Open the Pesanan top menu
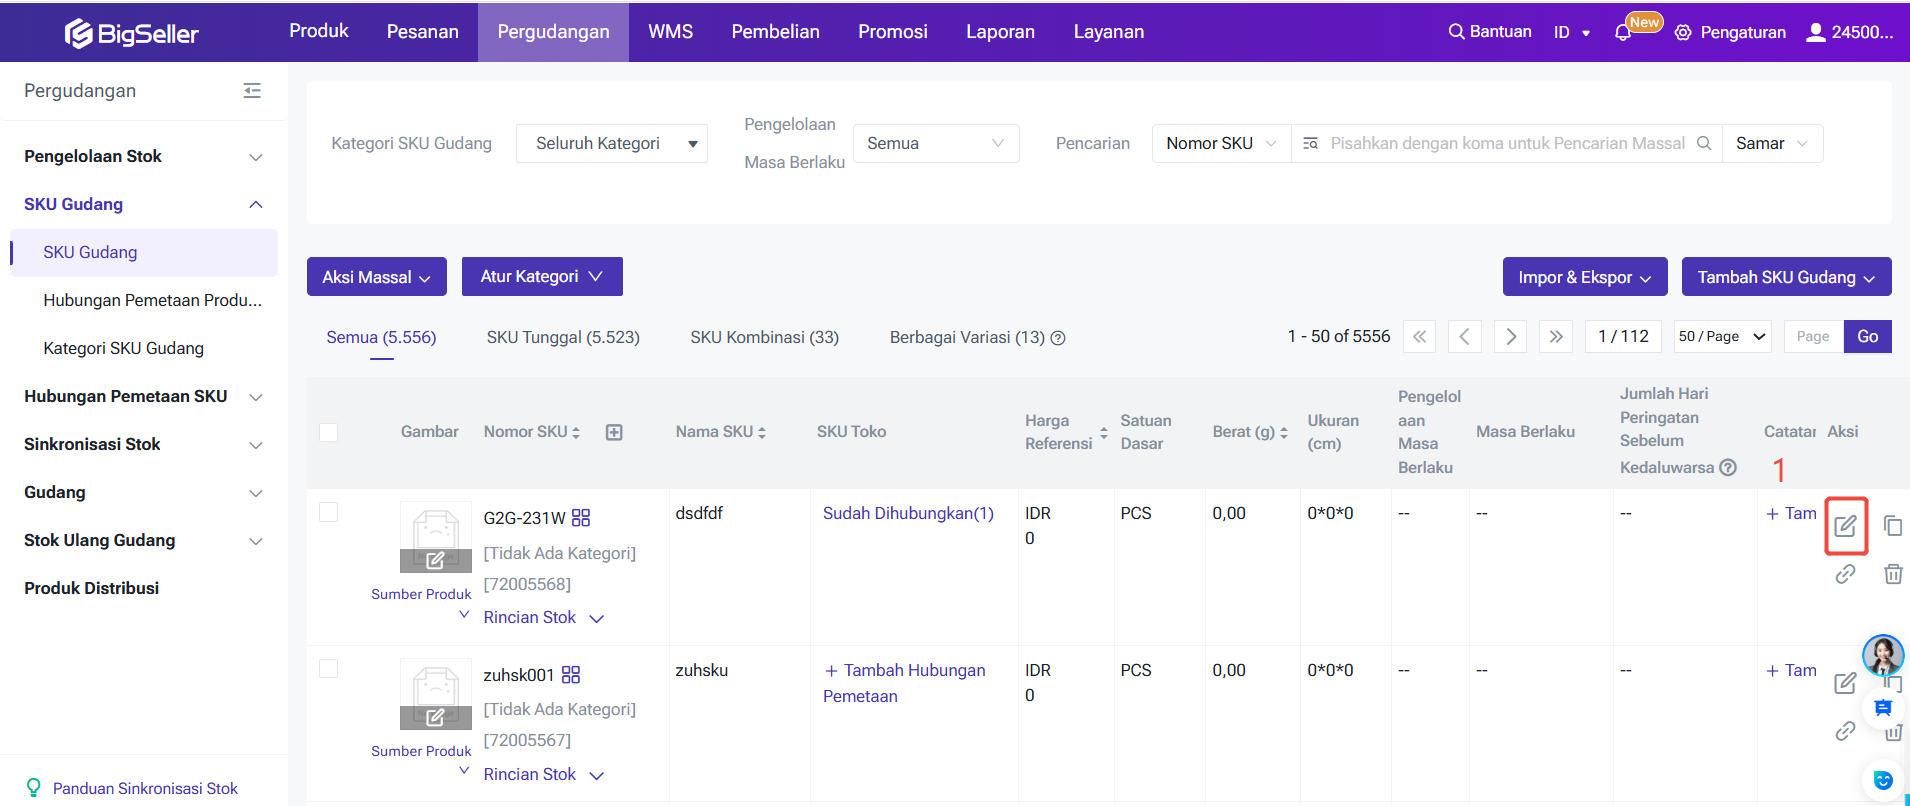 coord(422,32)
